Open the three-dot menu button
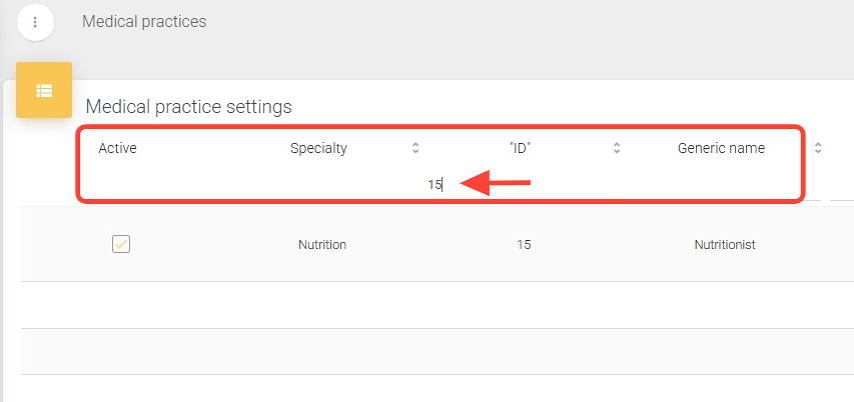Screen dimensions: 854x402 [35, 22]
